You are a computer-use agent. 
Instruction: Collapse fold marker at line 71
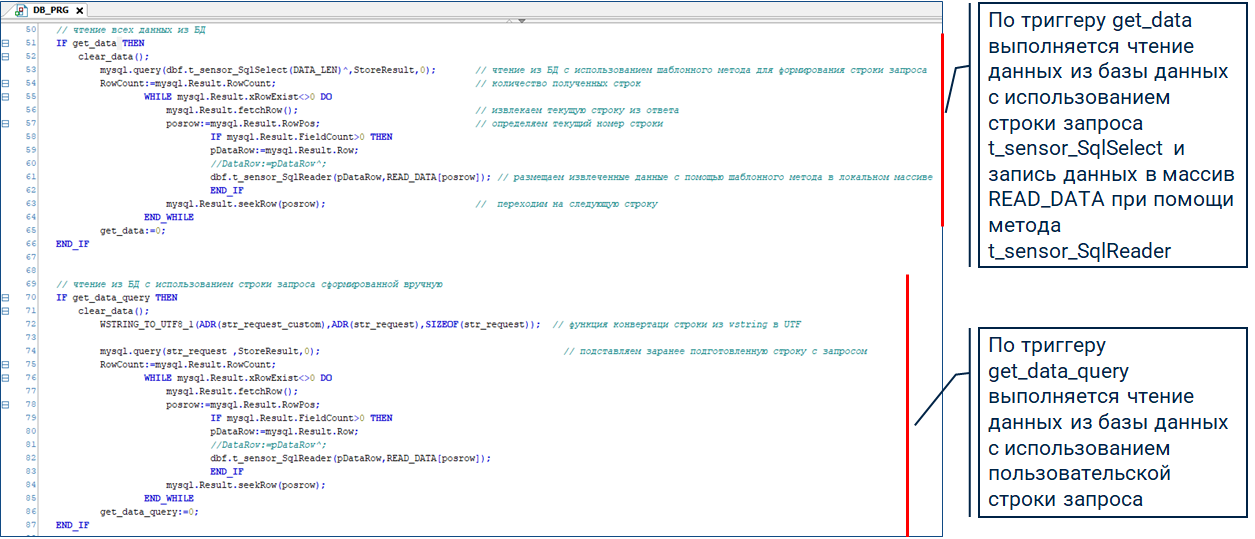click(6, 311)
